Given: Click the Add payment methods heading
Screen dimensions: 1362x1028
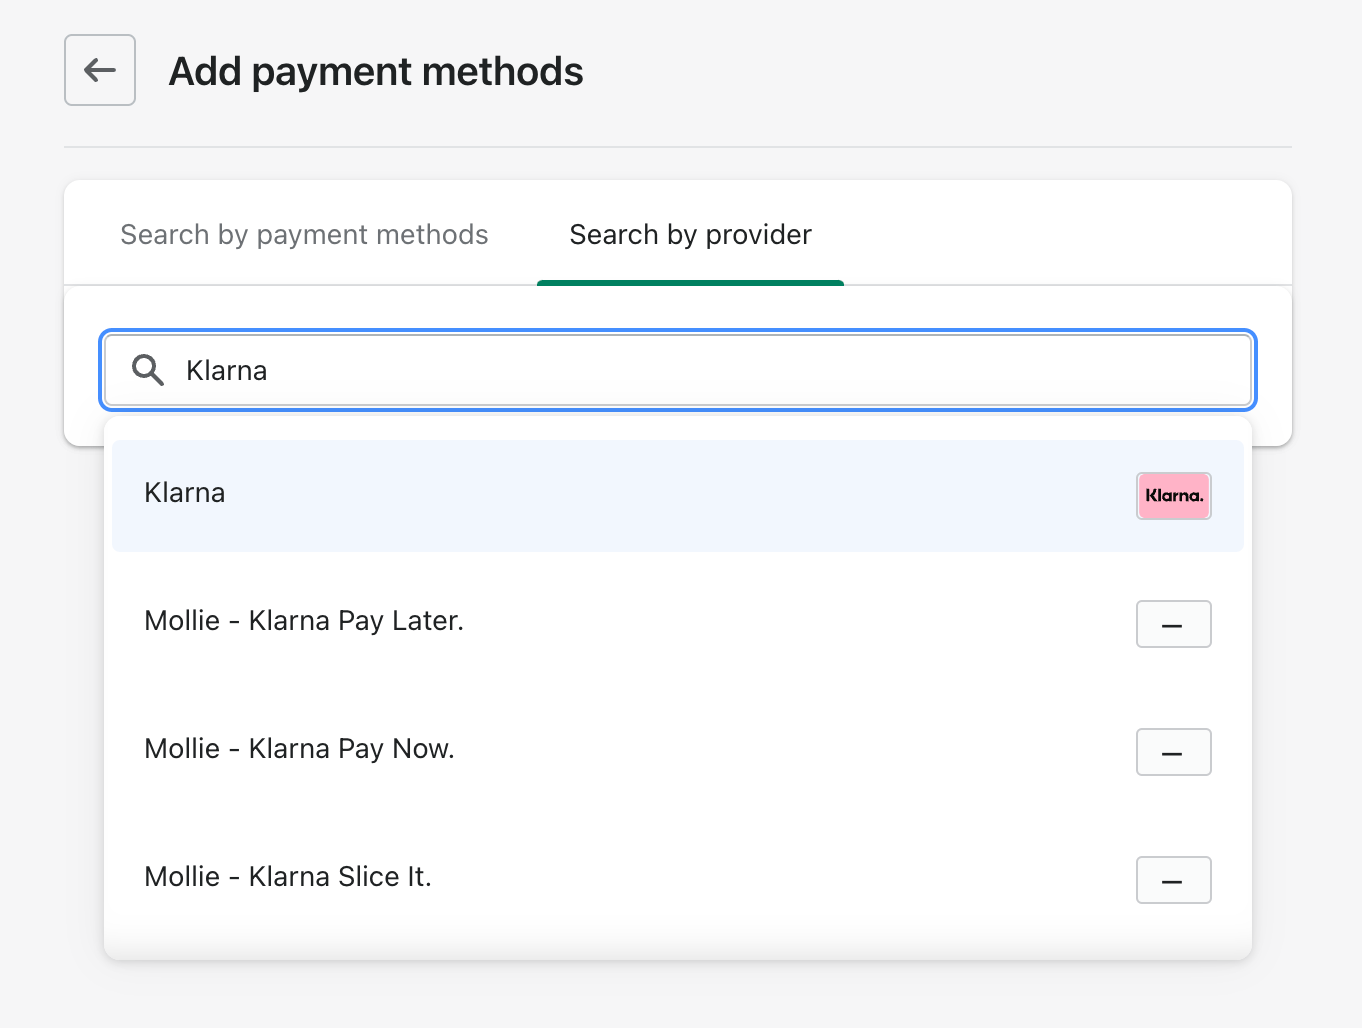Looking at the screenshot, I should 376,72.
